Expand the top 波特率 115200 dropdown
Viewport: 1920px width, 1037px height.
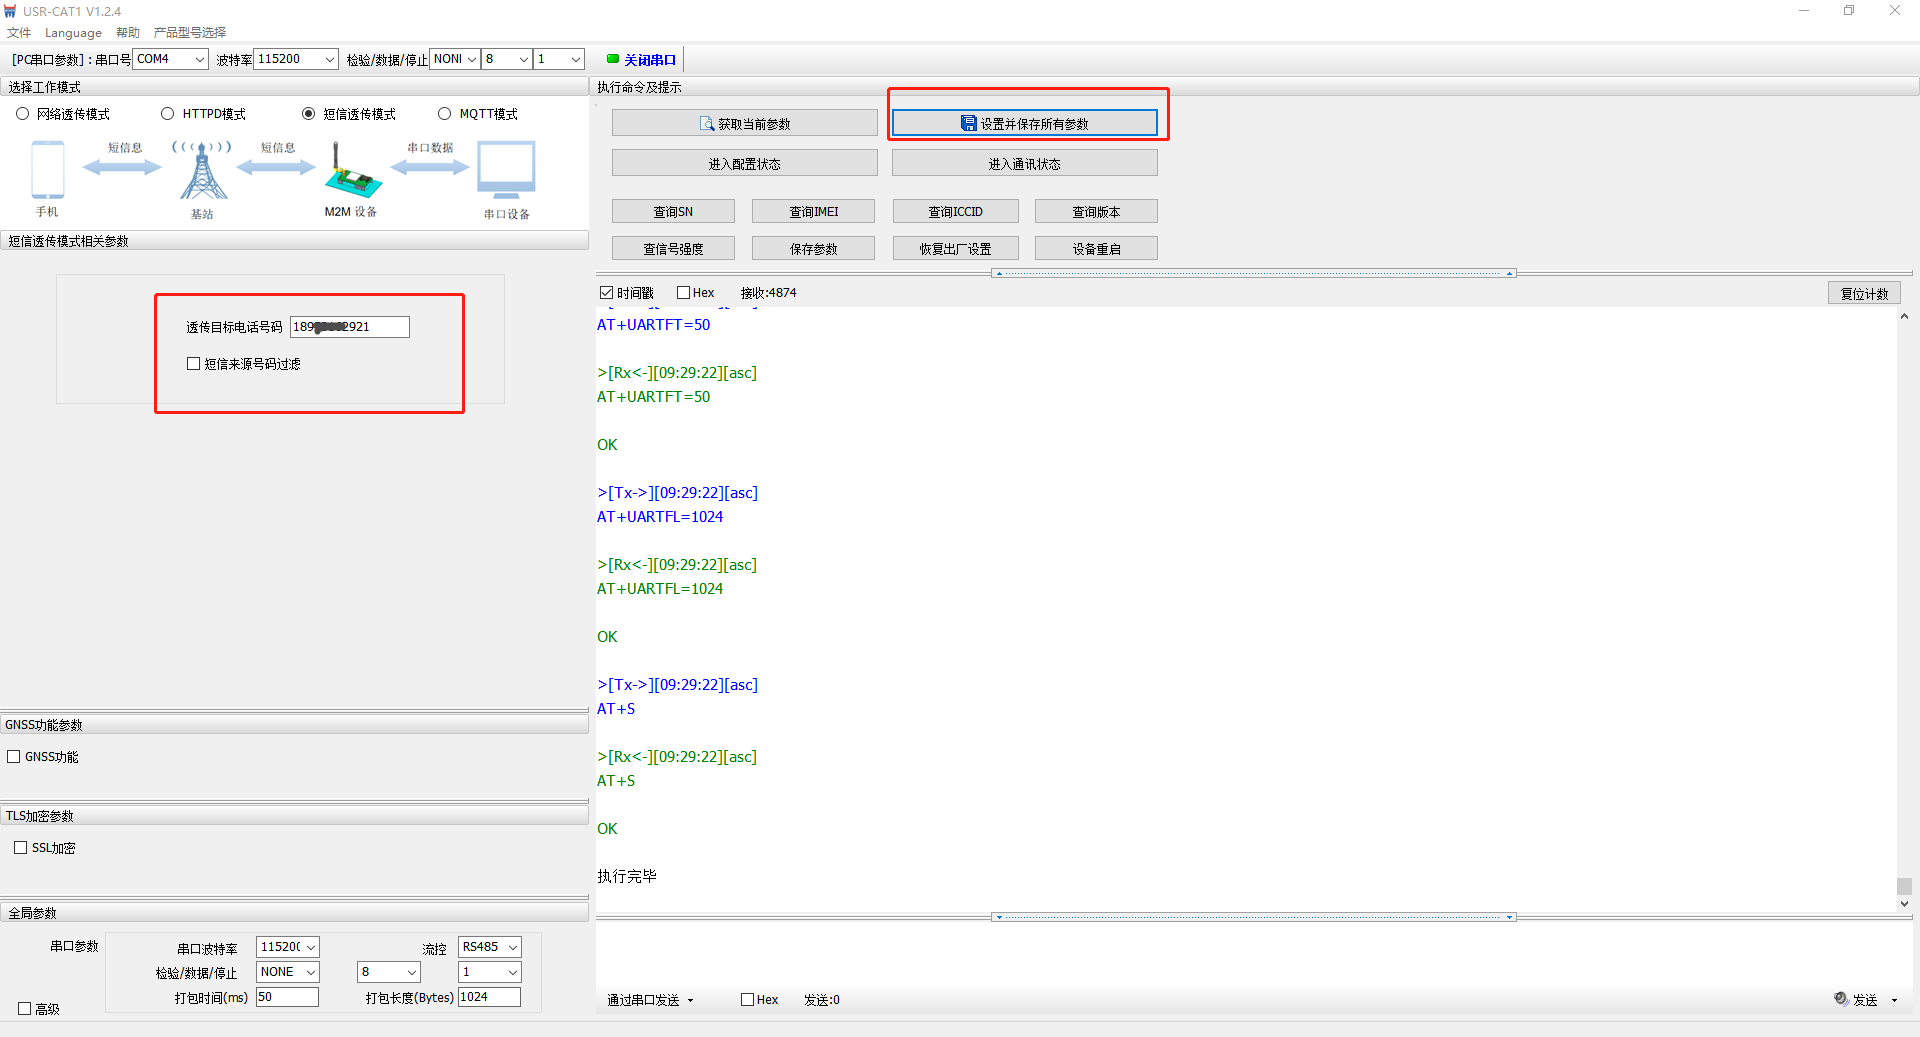329,59
